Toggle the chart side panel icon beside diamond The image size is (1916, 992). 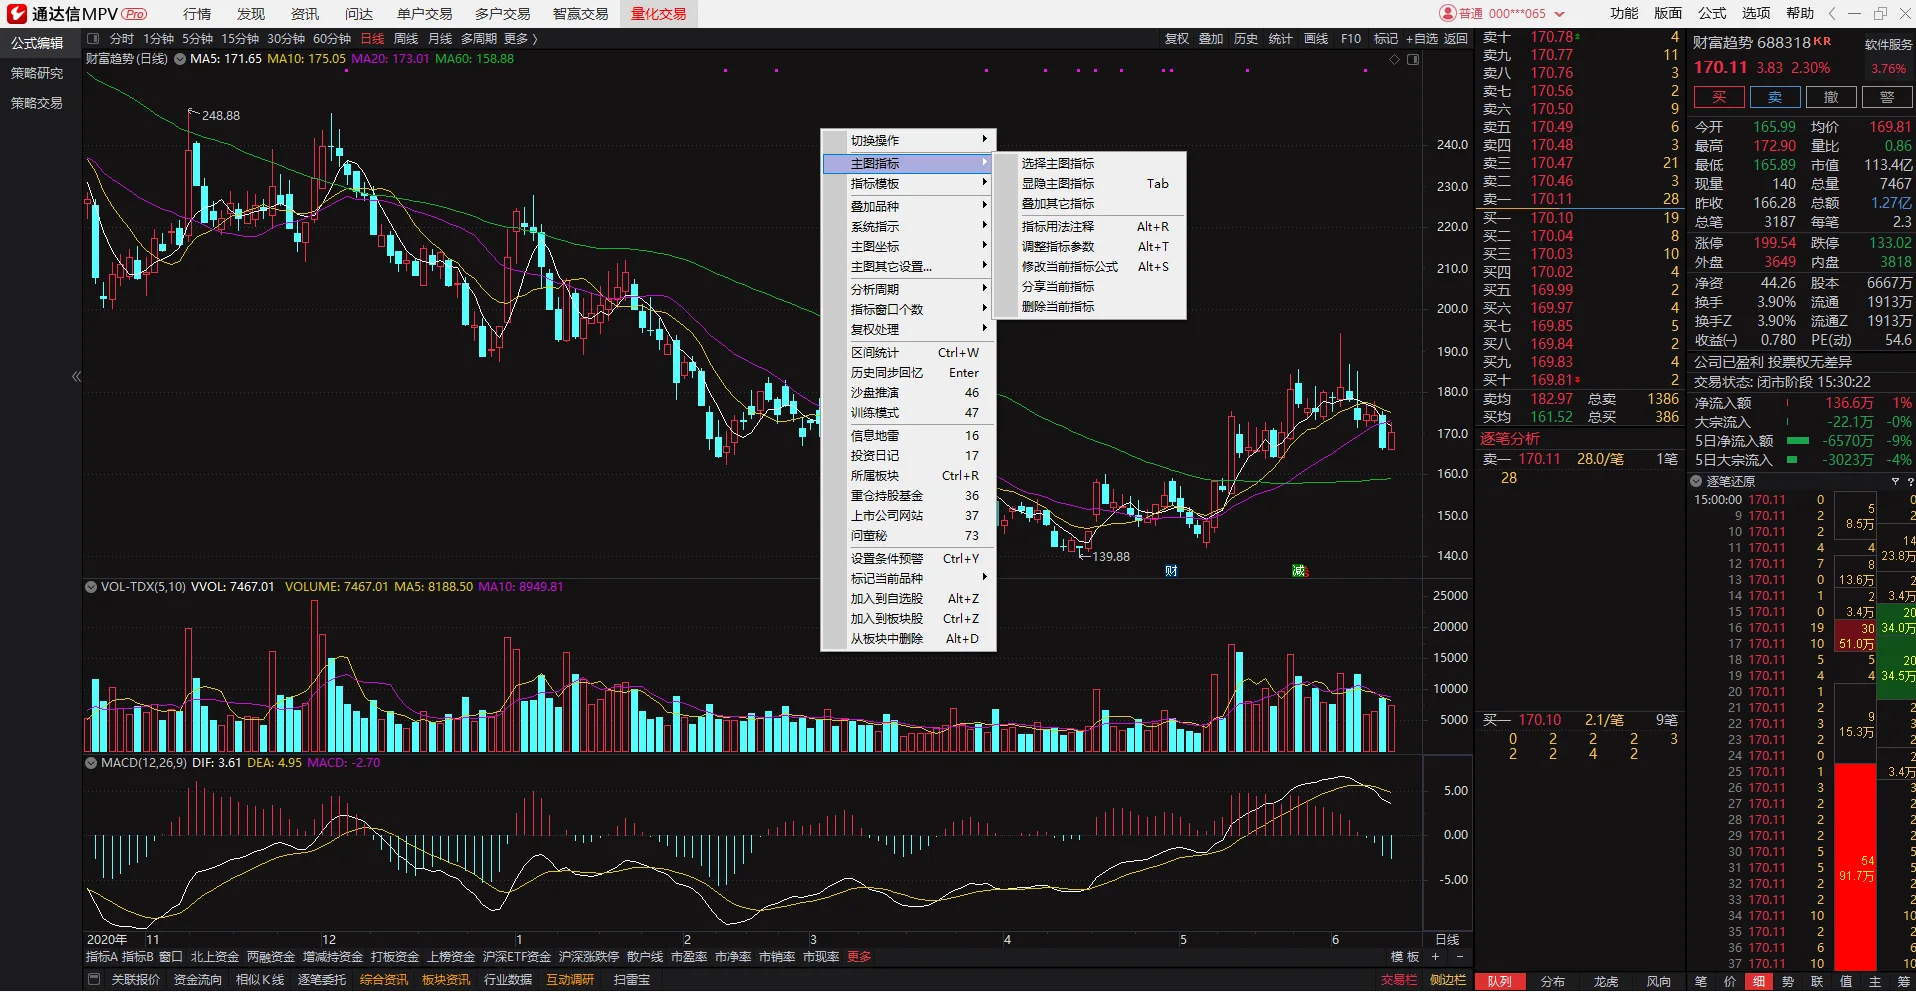click(1413, 60)
